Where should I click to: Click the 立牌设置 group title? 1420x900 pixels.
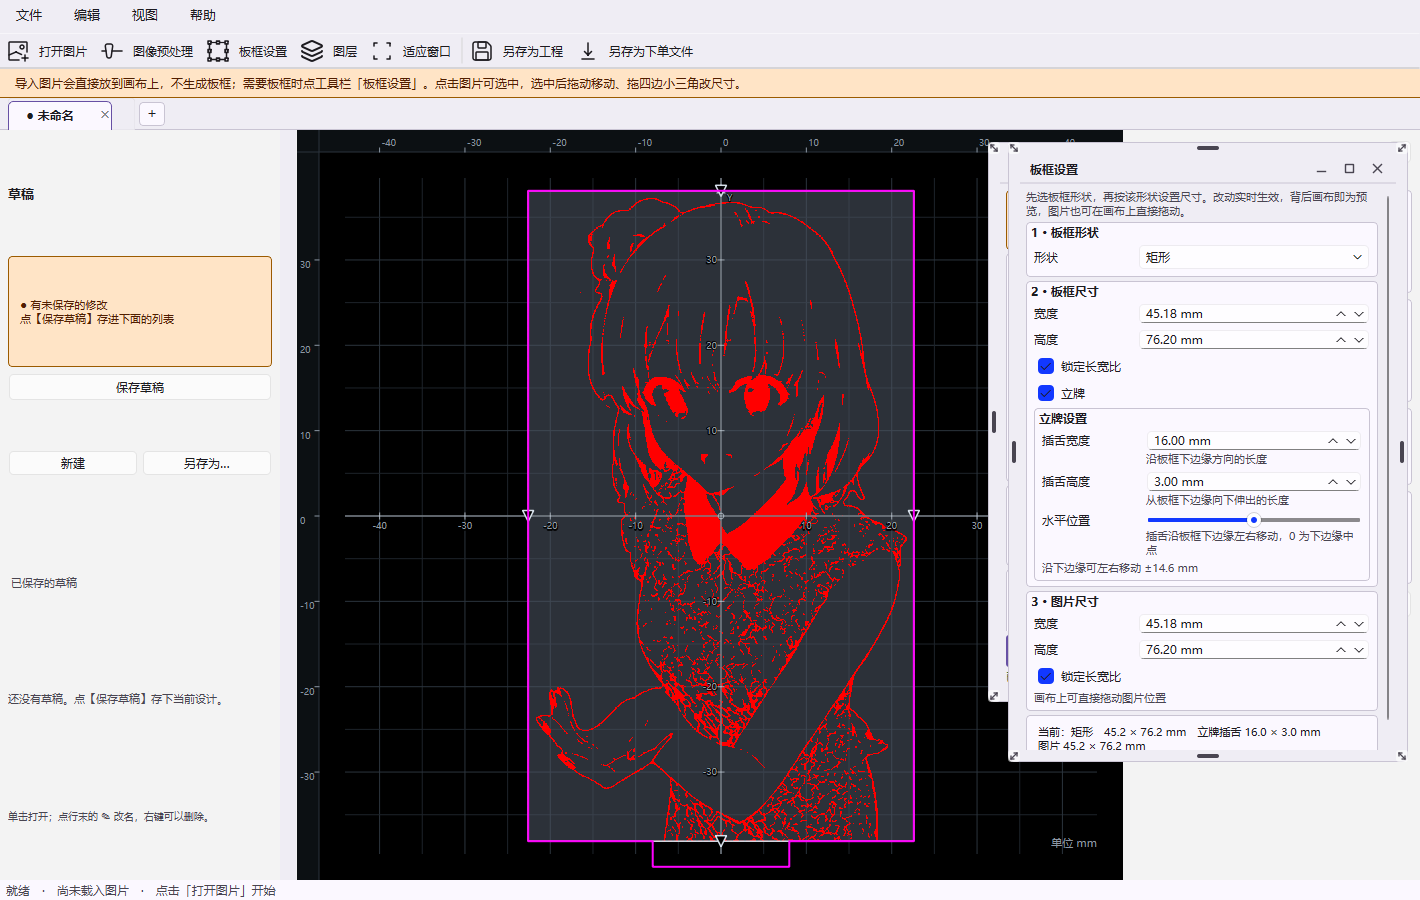1063,419
